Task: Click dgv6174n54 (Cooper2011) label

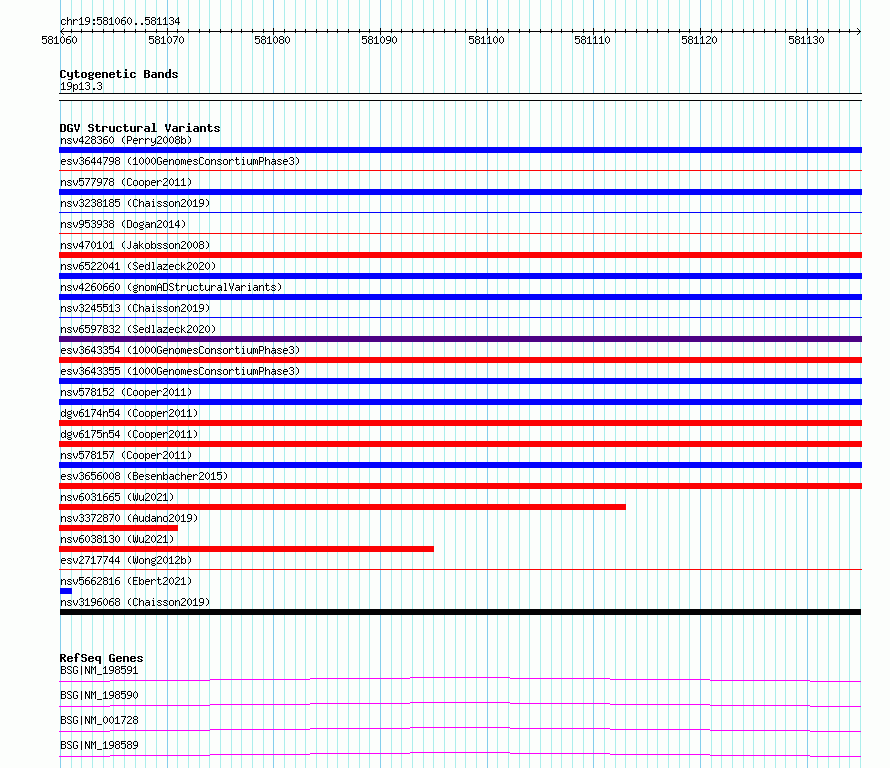Action: (129, 413)
